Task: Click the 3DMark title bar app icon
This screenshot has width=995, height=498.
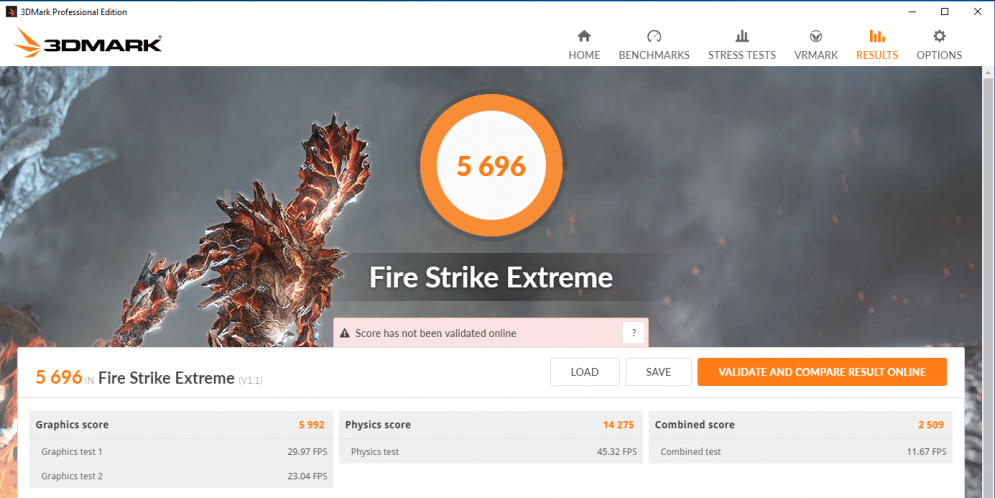Action: tap(11, 11)
